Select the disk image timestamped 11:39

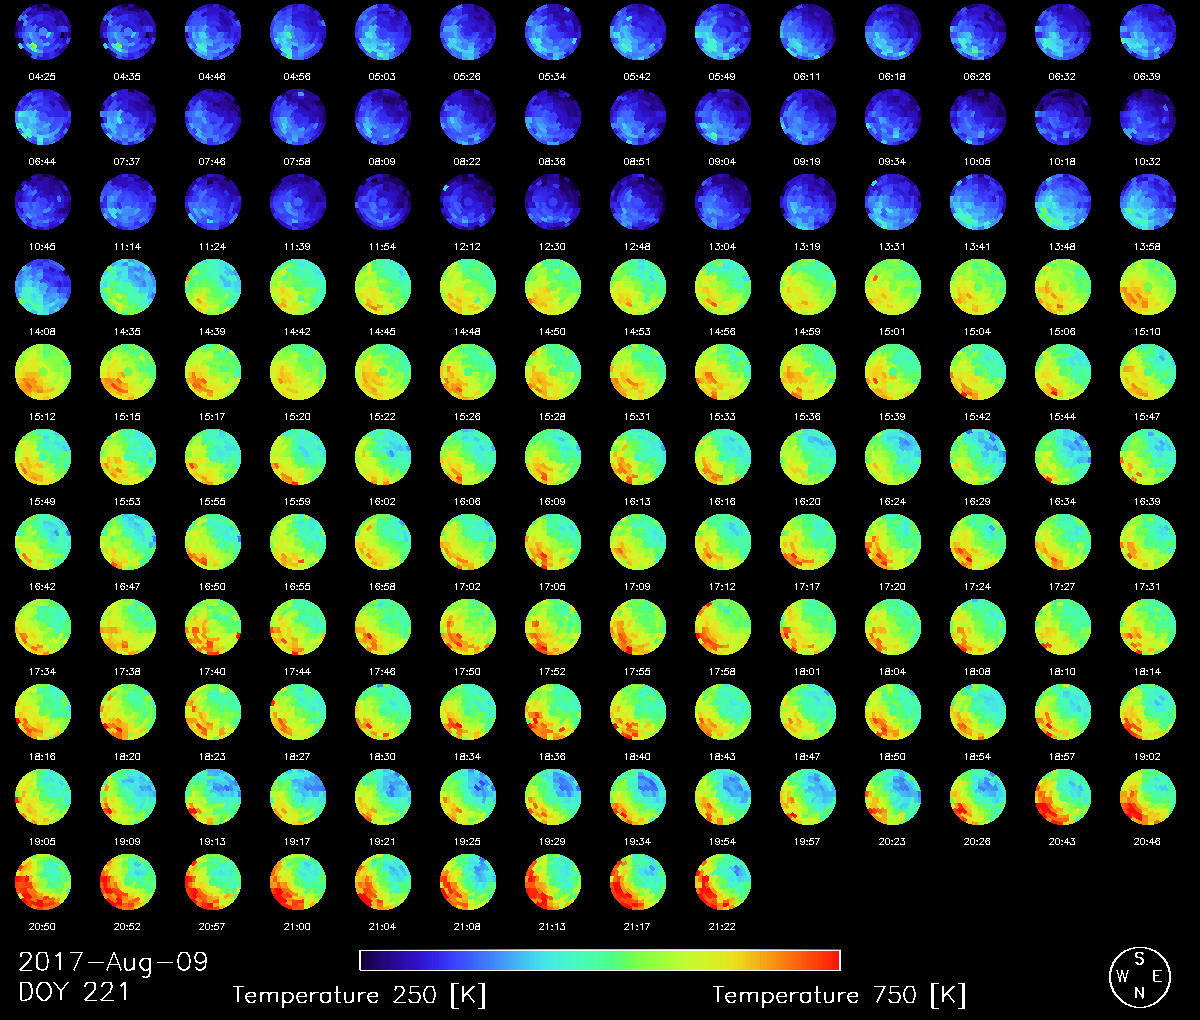pyautogui.click(x=298, y=202)
